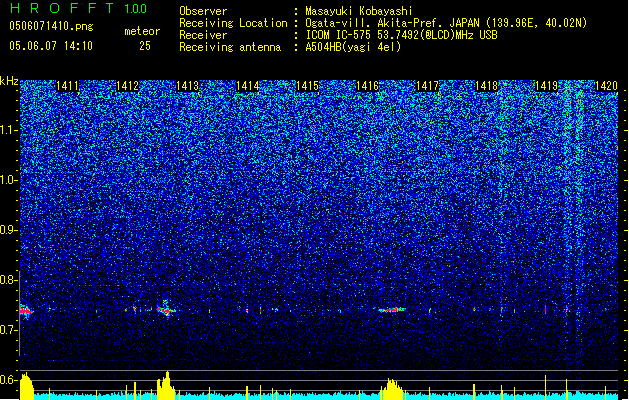Click the 0.8 kHz axis label
Viewport: 629px width, 400px height.
[x=9, y=280]
